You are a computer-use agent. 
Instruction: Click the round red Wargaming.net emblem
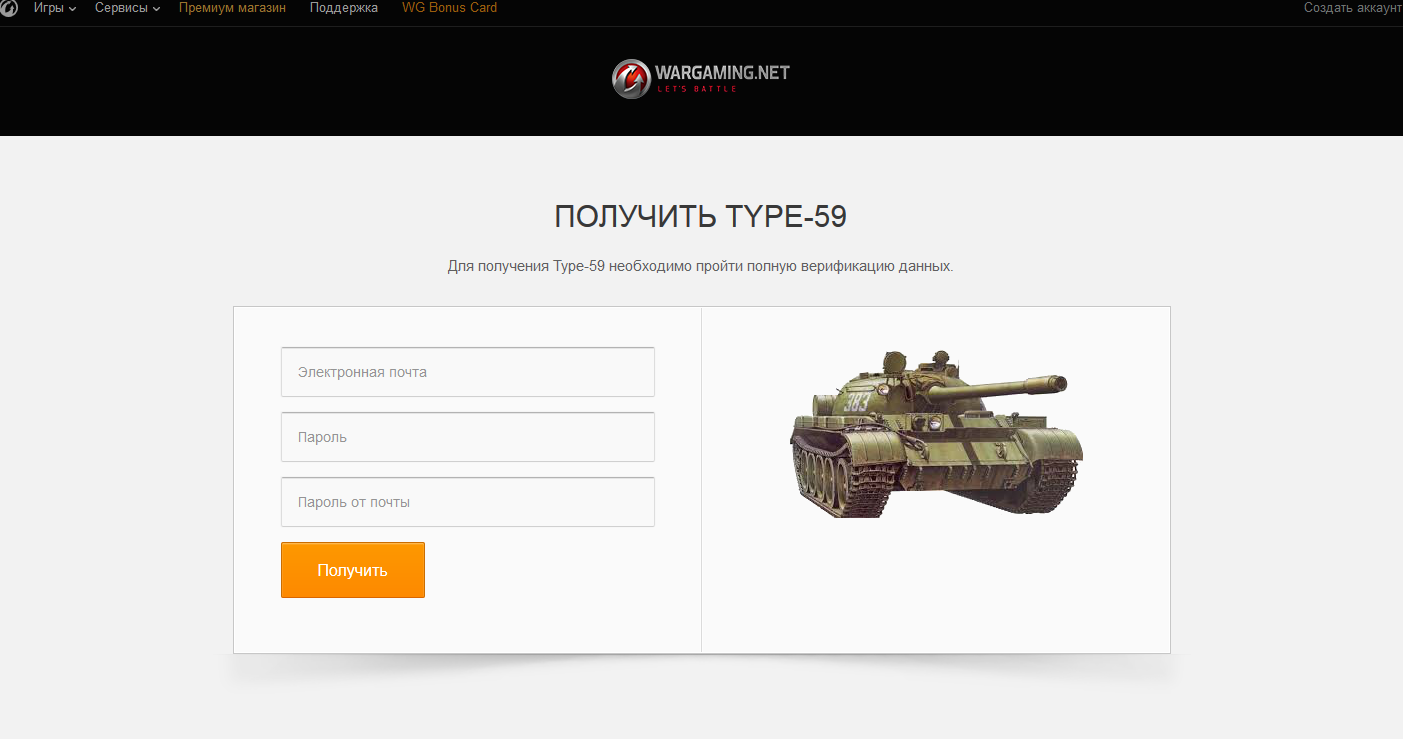(631, 79)
